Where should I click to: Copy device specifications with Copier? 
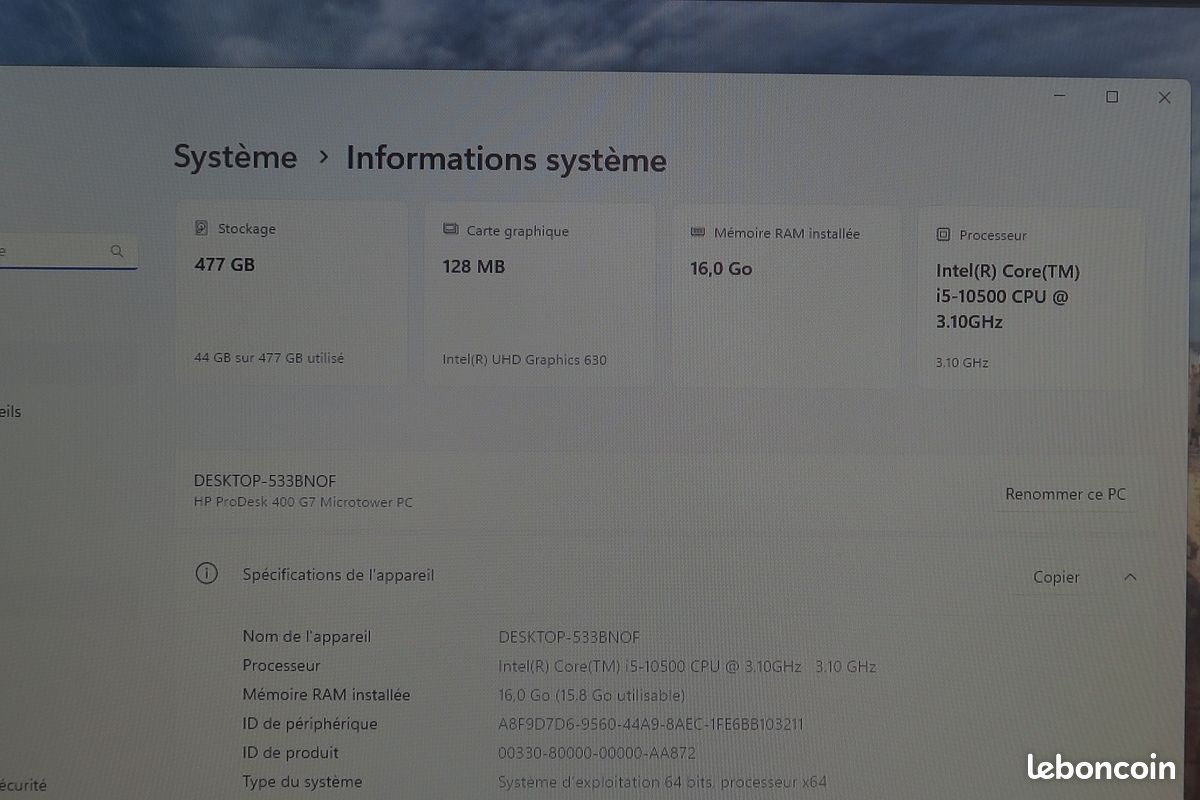(x=1056, y=577)
